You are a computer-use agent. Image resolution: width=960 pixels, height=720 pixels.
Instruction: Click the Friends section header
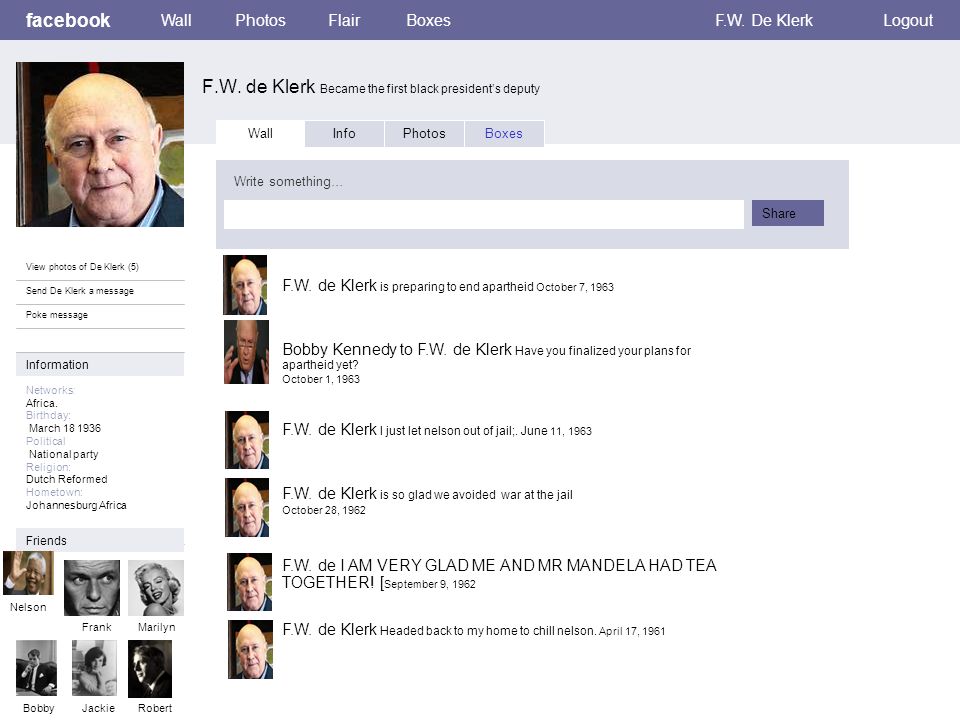point(100,541)
